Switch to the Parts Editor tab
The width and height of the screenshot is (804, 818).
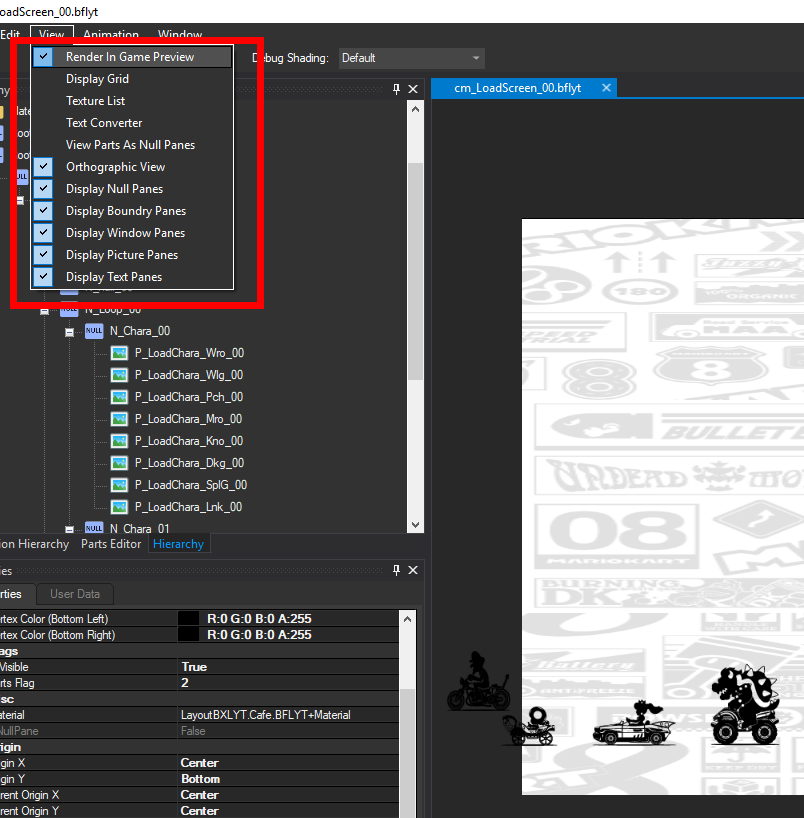(x=112, y=544)
